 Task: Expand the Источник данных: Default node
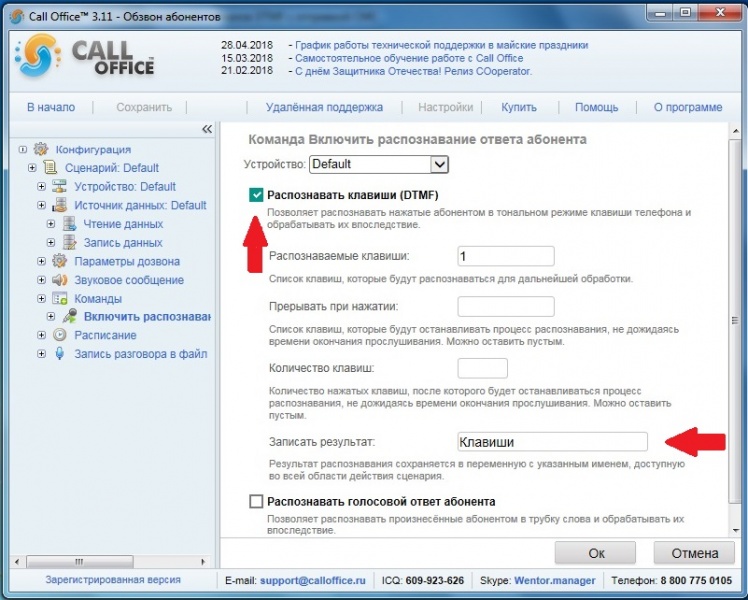[x=42, y=205]
